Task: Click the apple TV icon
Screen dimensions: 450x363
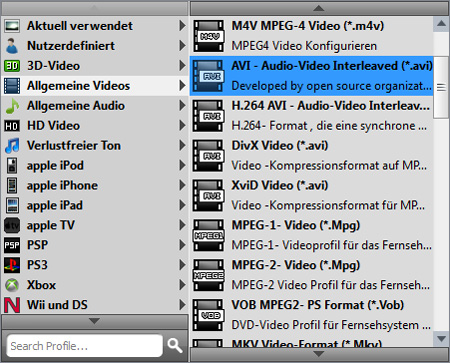Action: (x=12, y=226)
